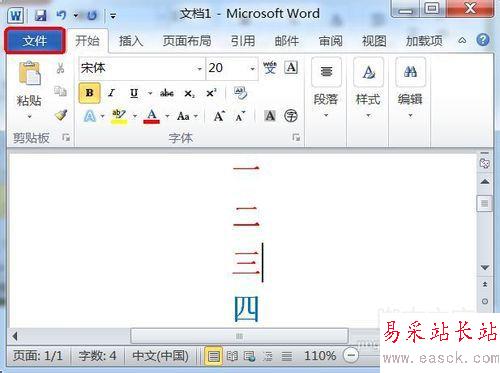
Task: Open the 邮件 (Mailings) tab
Action: (x=286, y=41)
